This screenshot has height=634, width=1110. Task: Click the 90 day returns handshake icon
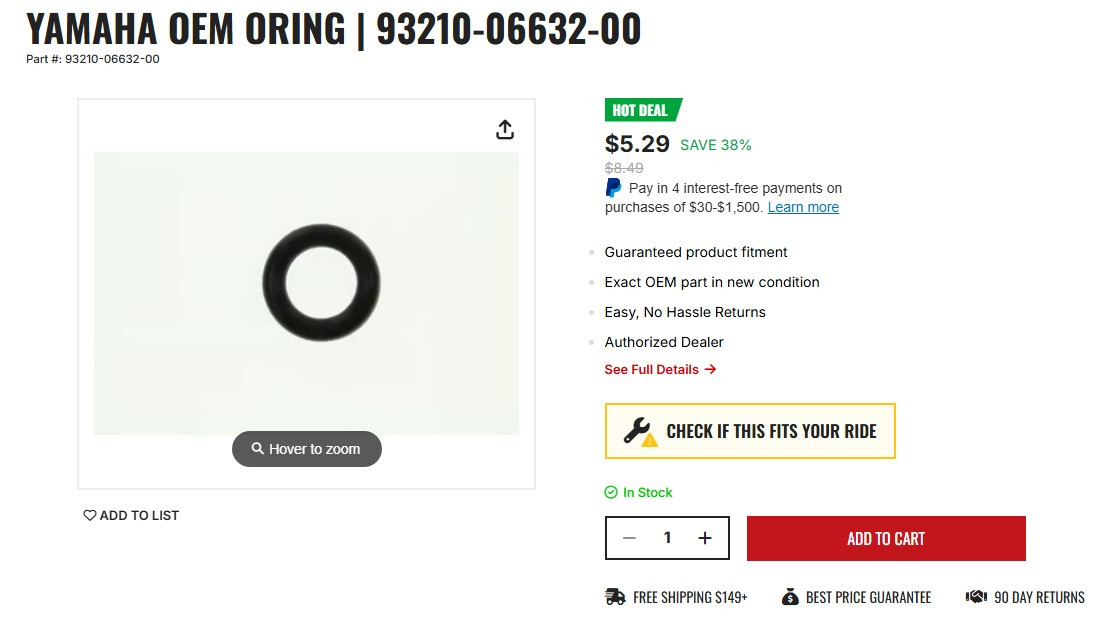point(976,597)
